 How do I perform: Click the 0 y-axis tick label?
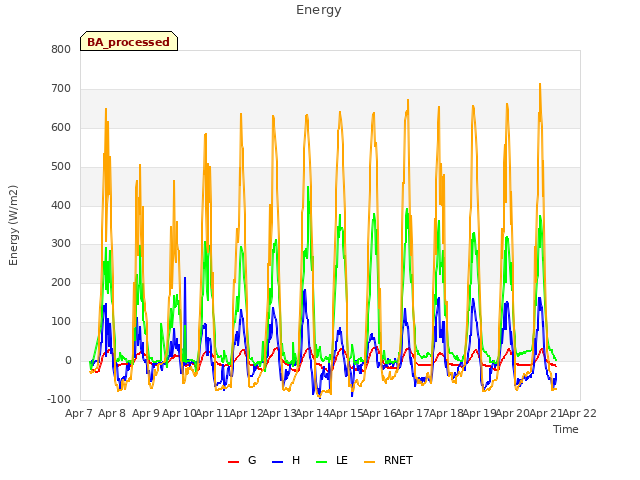[68, 360]
